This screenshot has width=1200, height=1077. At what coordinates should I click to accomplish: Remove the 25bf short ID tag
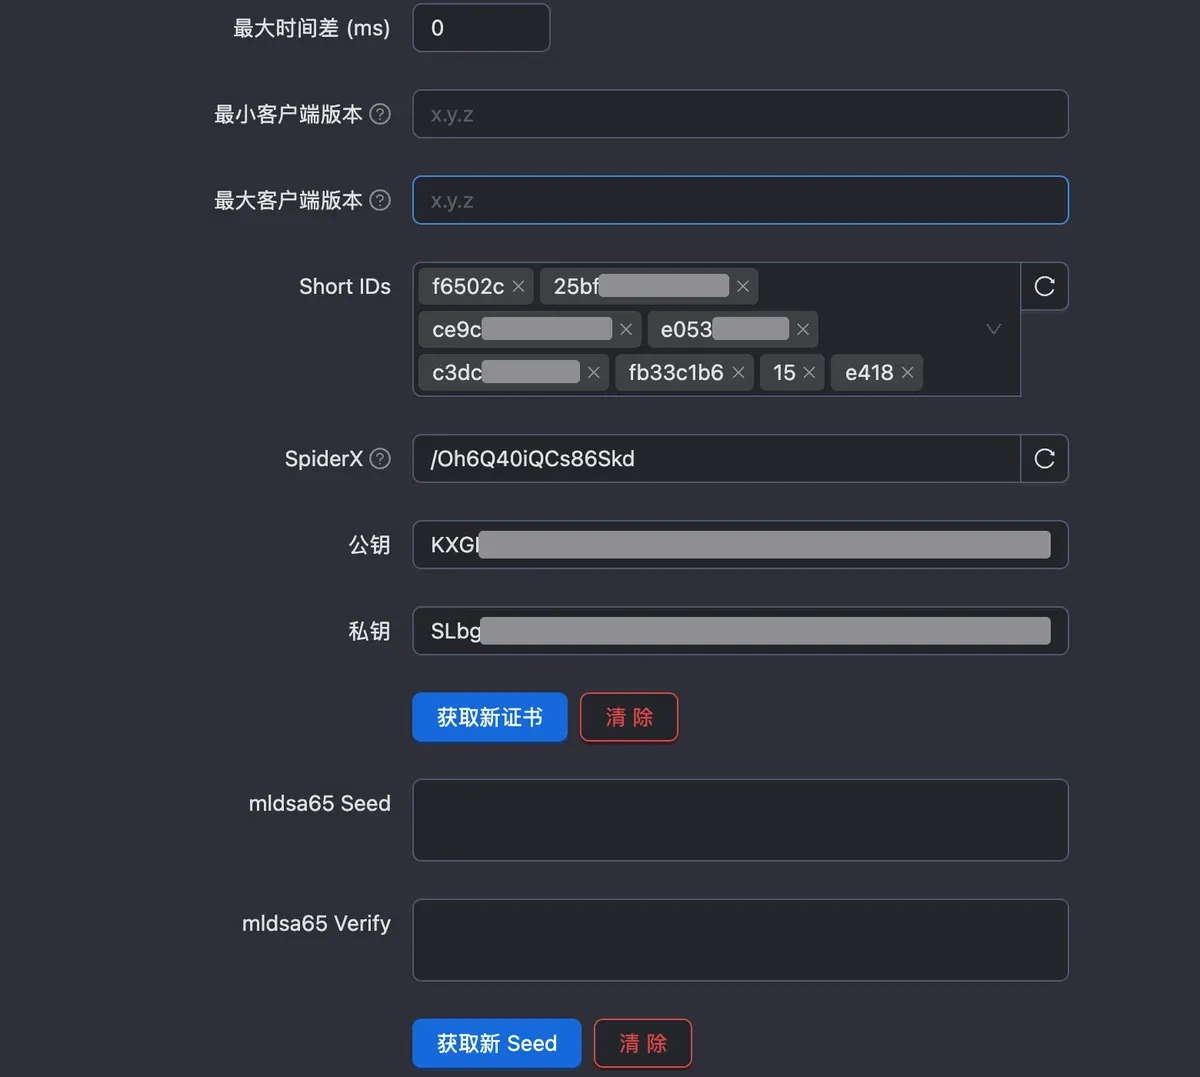click(743, 287)
